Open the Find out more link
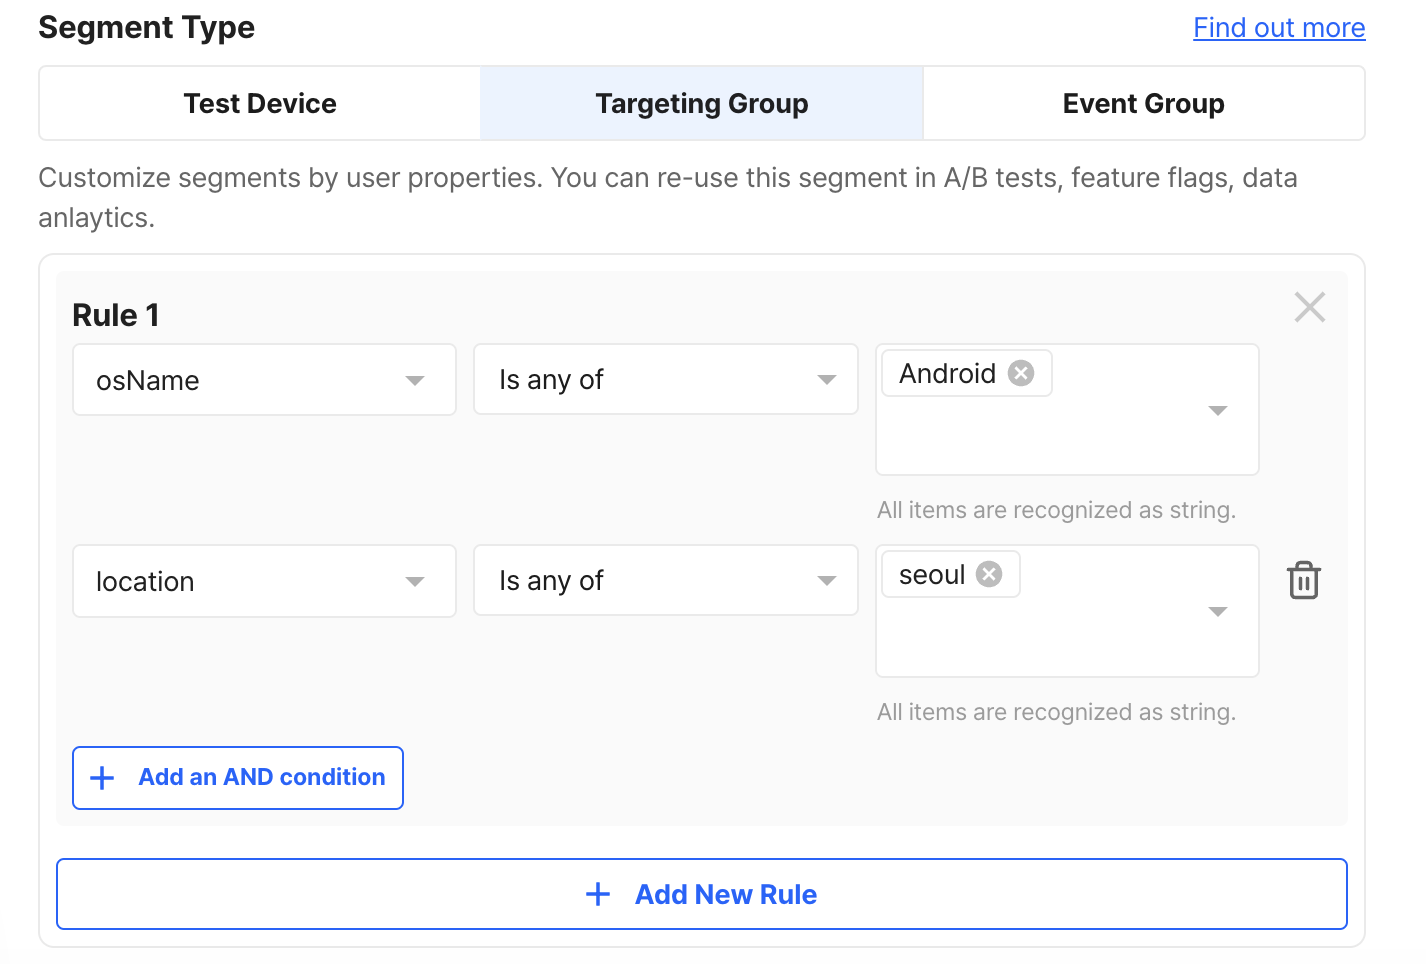This screenshot has height=964, width=1426. tap(1279, 28)
